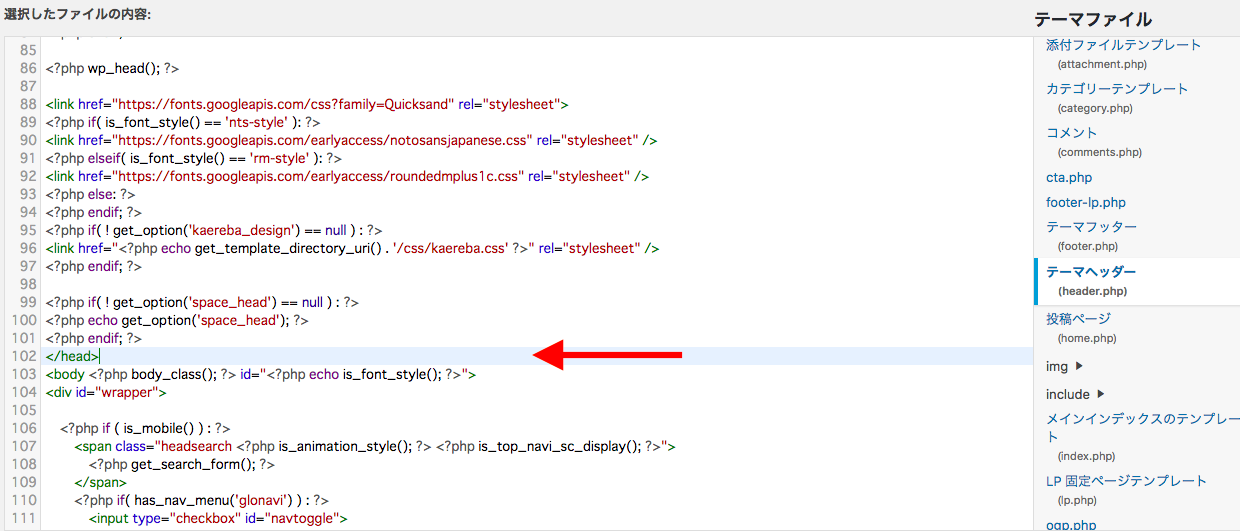
Task: Click the php endif line 97
Action: [x=93, y=266]
